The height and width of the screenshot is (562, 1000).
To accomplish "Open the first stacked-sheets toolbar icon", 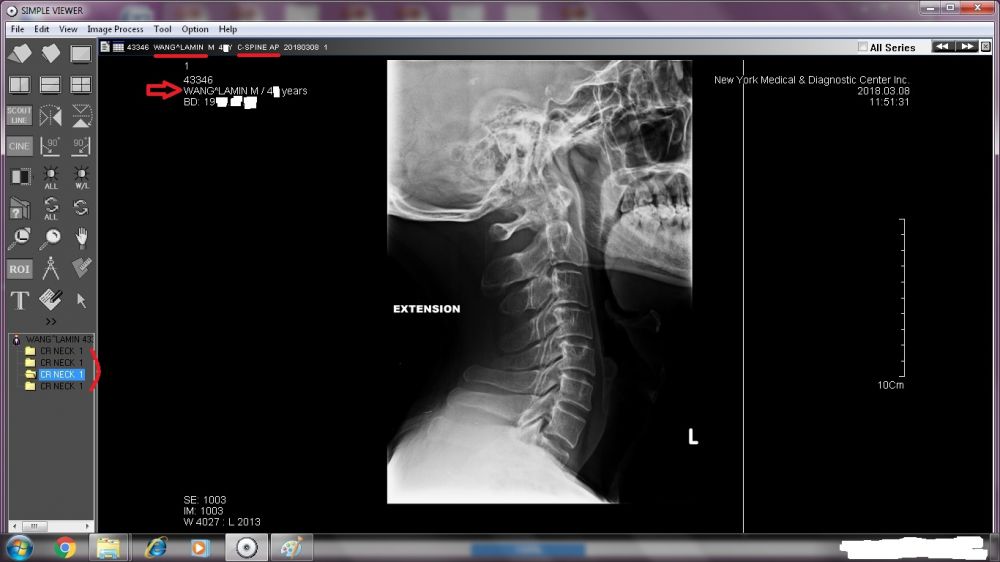I will point(19,54).
